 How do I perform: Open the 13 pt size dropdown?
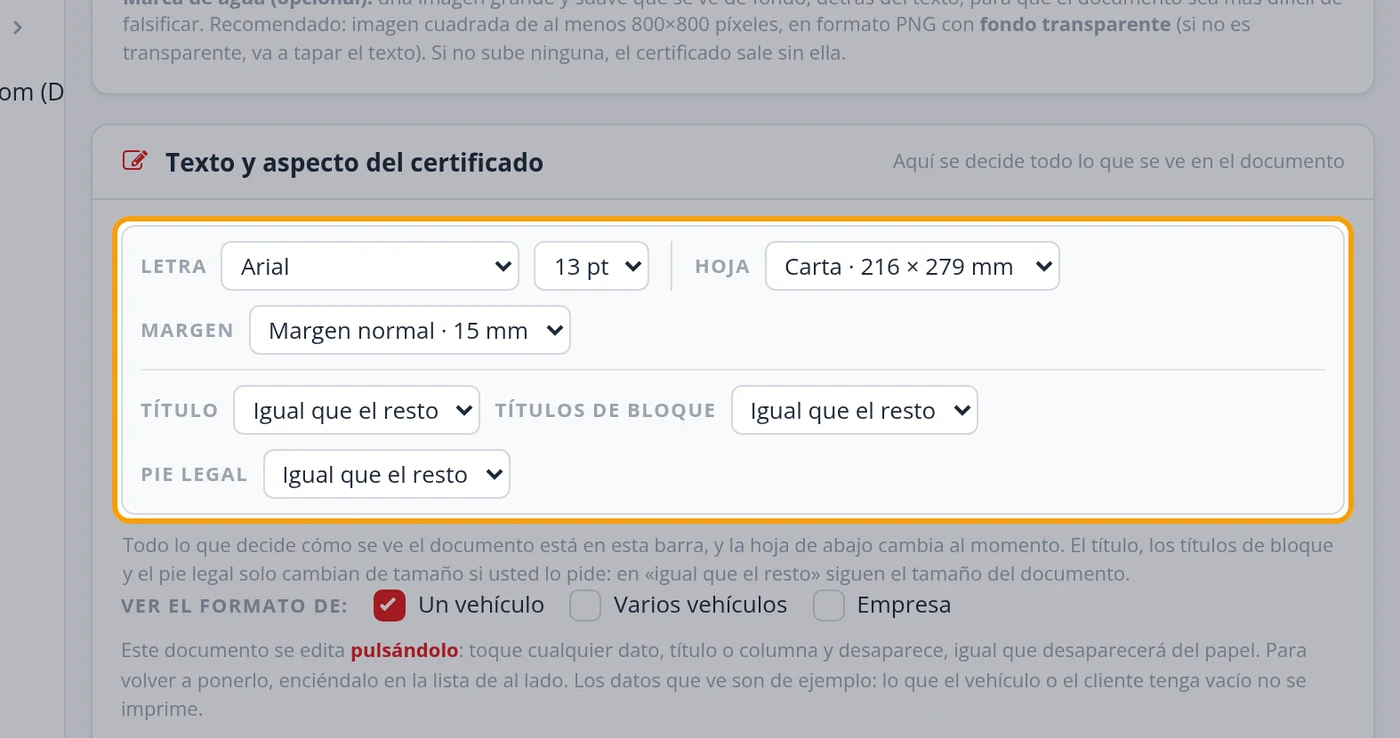pos(591,266)
